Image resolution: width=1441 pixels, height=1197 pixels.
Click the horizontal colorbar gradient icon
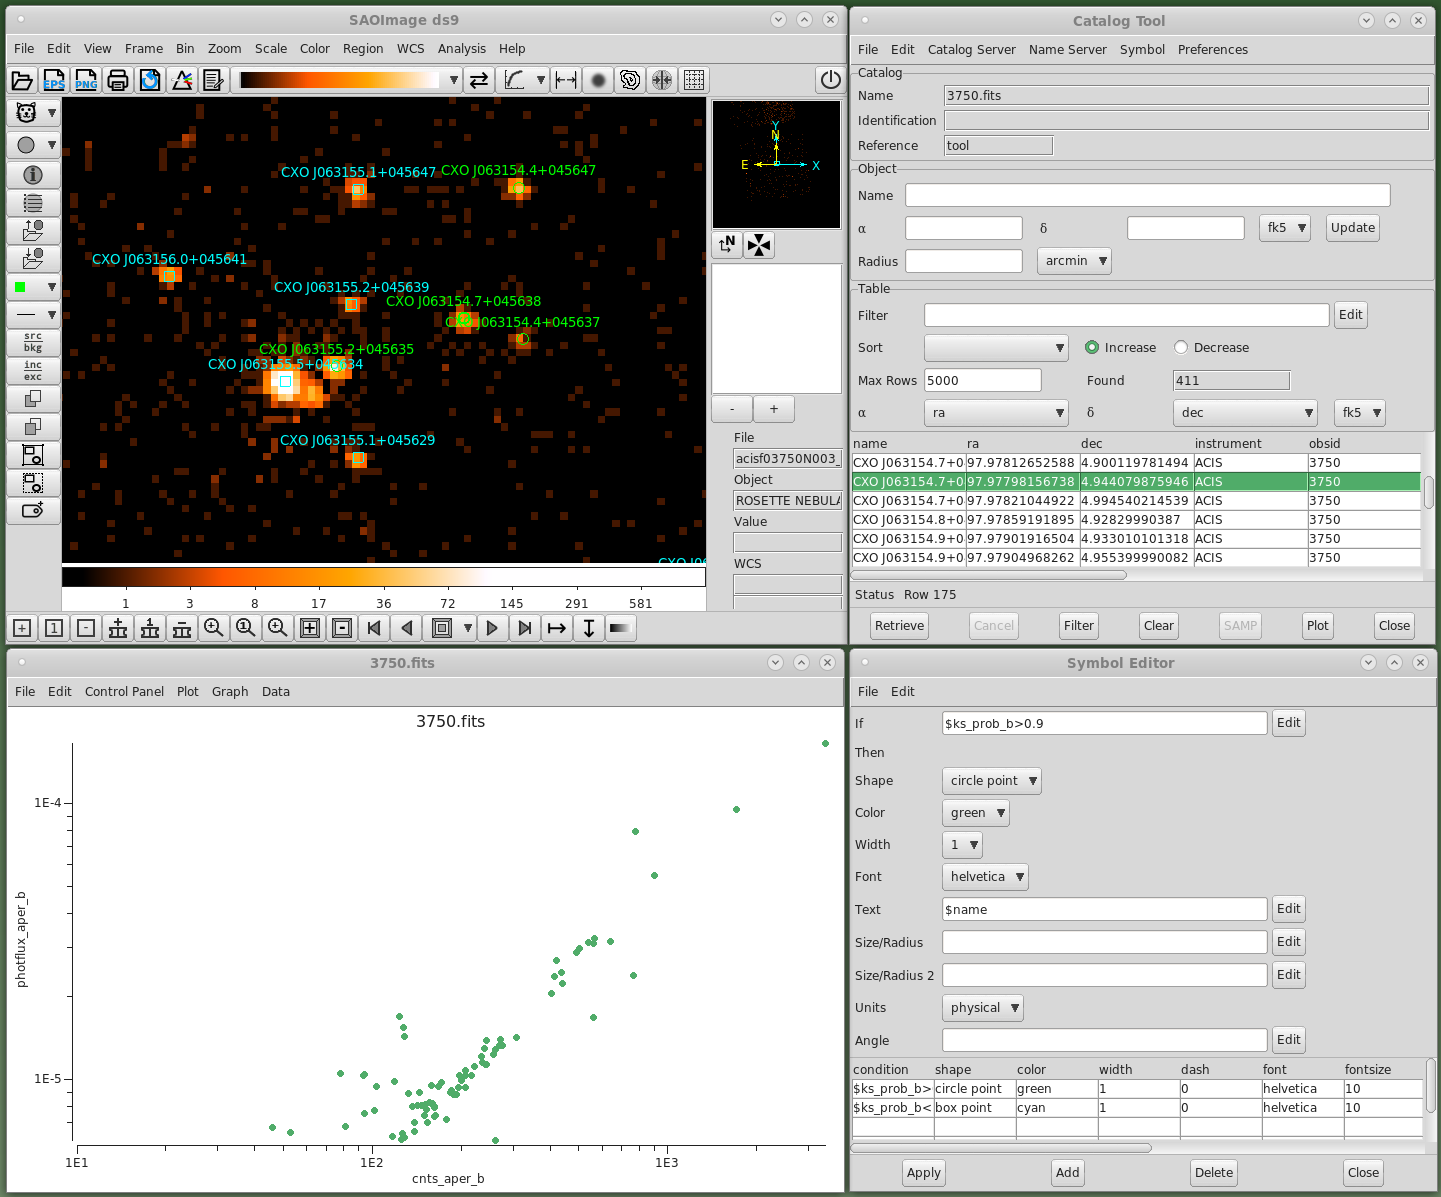pos(621,628)
